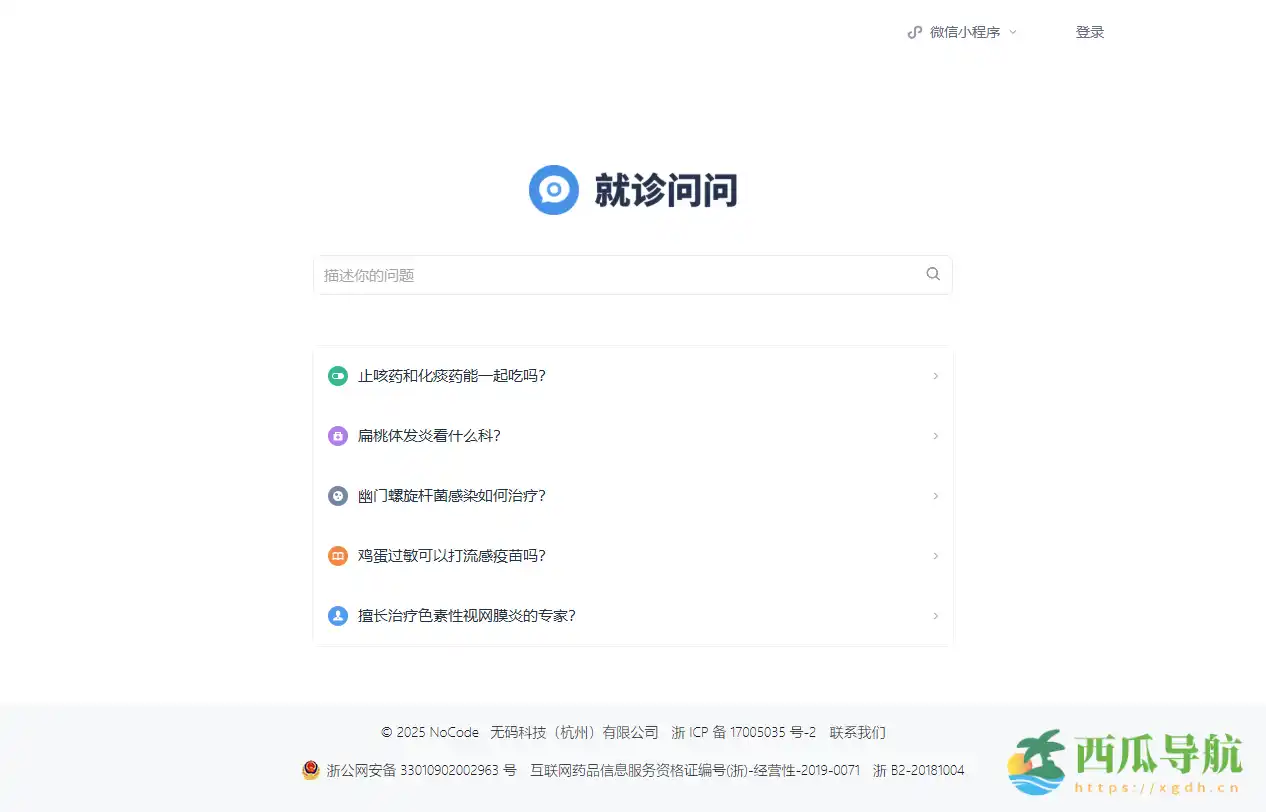The height and width of the screenshot is (812, 1266).
Task: Click the 登录 login link
Action: coord(1090,31)
